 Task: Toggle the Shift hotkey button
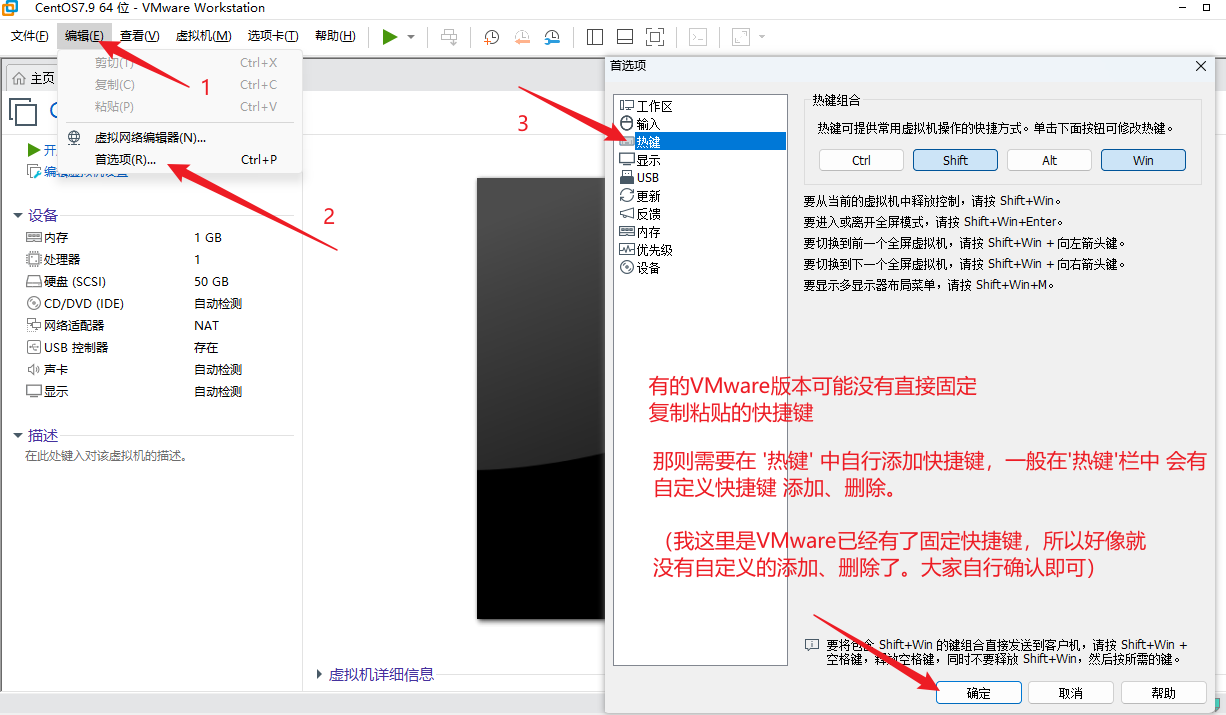tap(955, 160)
